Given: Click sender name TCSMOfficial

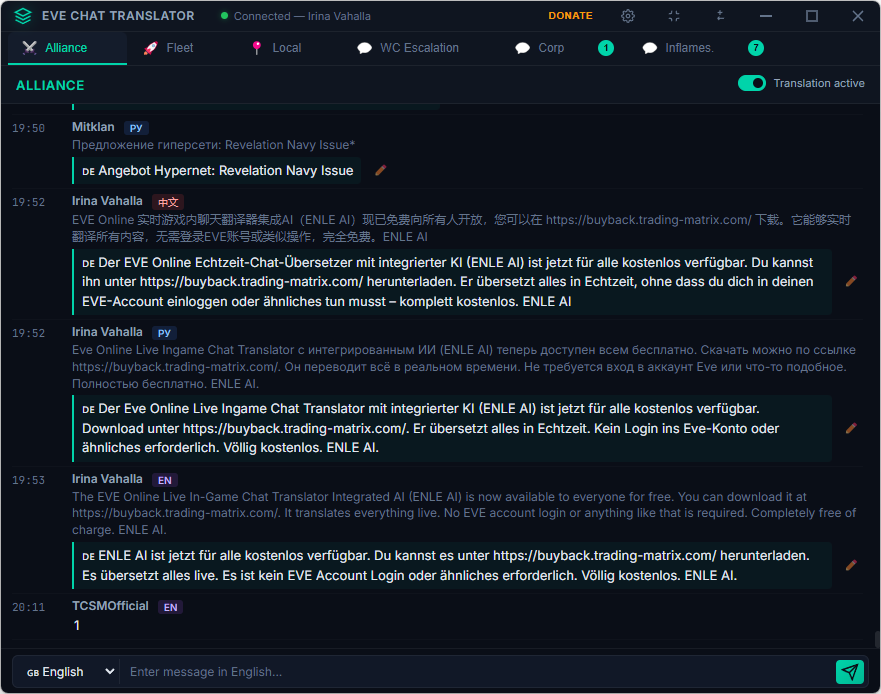Looking at the screenshot, I should click(110, 606).
